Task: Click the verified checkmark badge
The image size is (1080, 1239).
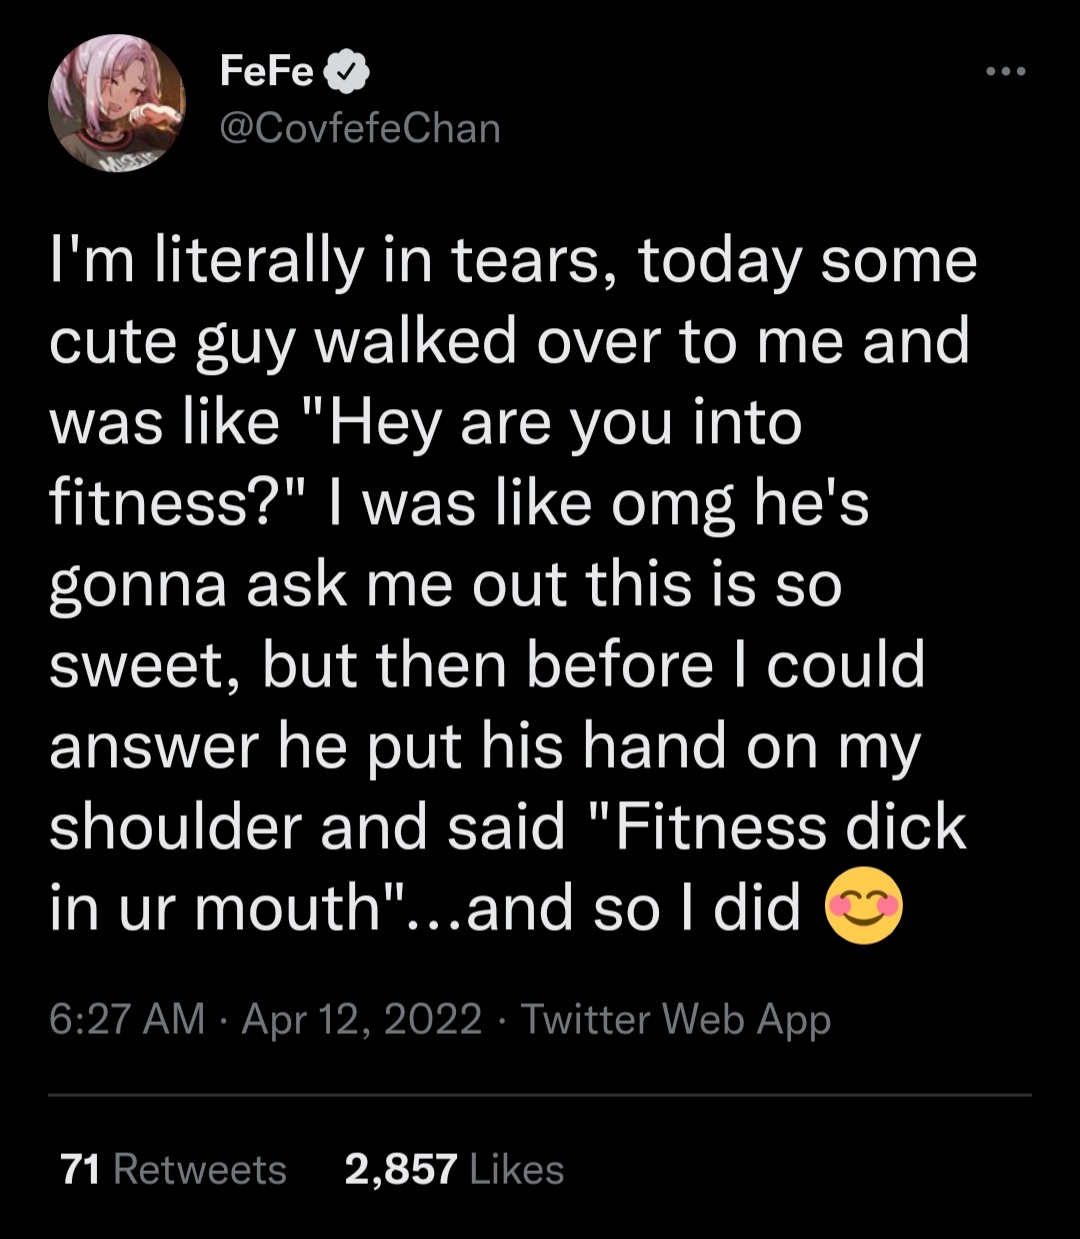Action: 350,72
